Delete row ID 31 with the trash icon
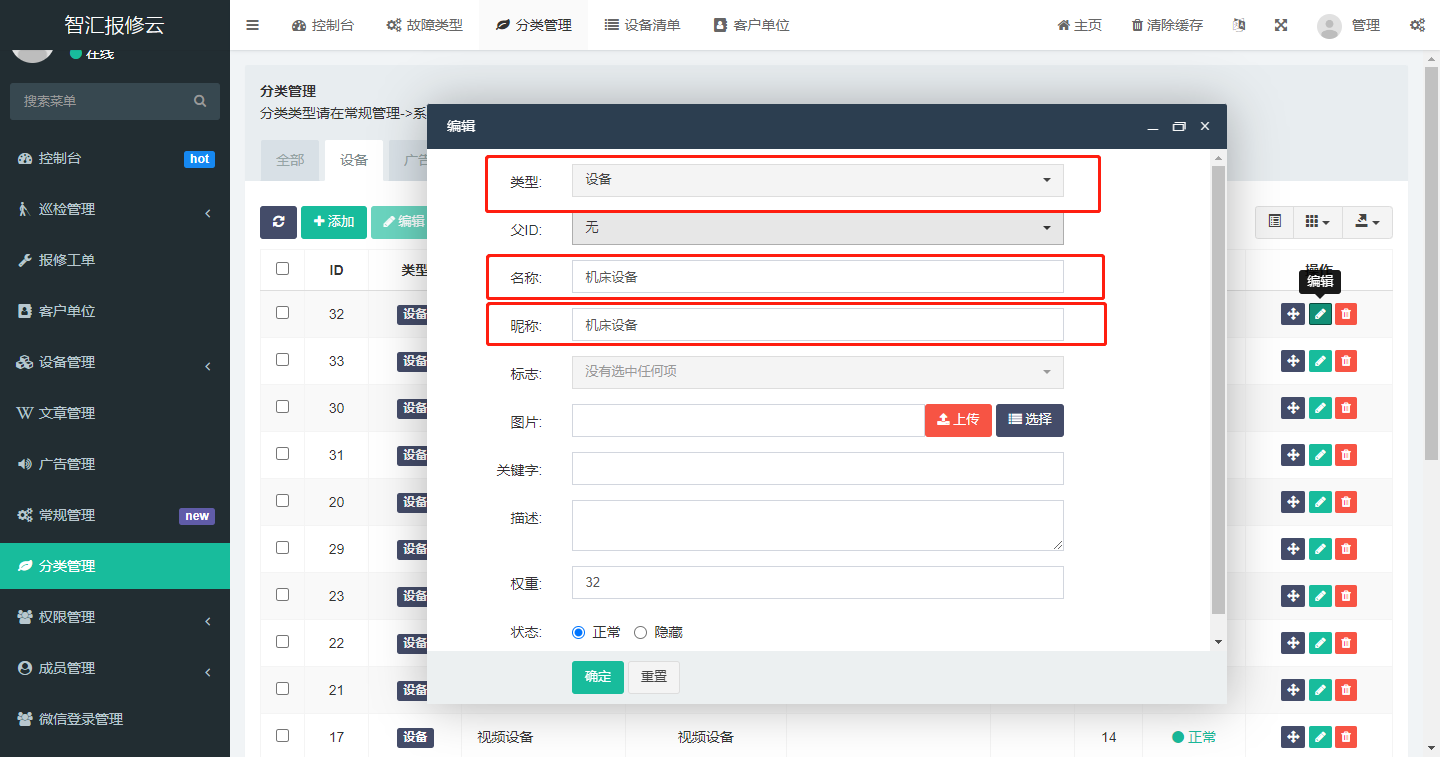 point(1346,455)
